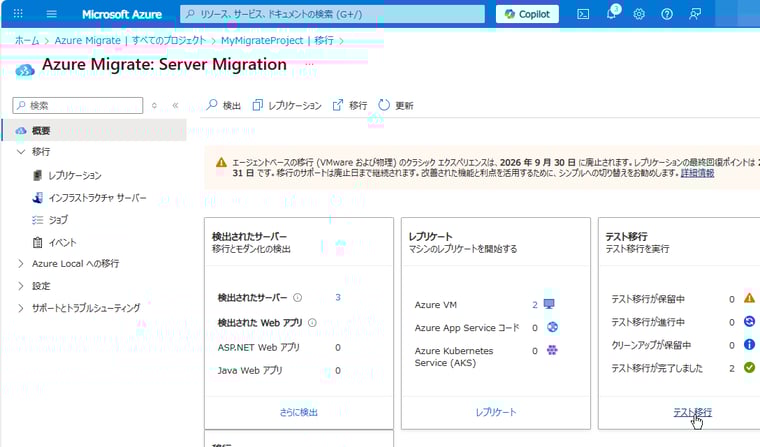Open the Azure portal apps grid icon
The width and height of the screenshot is (760, 447).
coord(18,14)
